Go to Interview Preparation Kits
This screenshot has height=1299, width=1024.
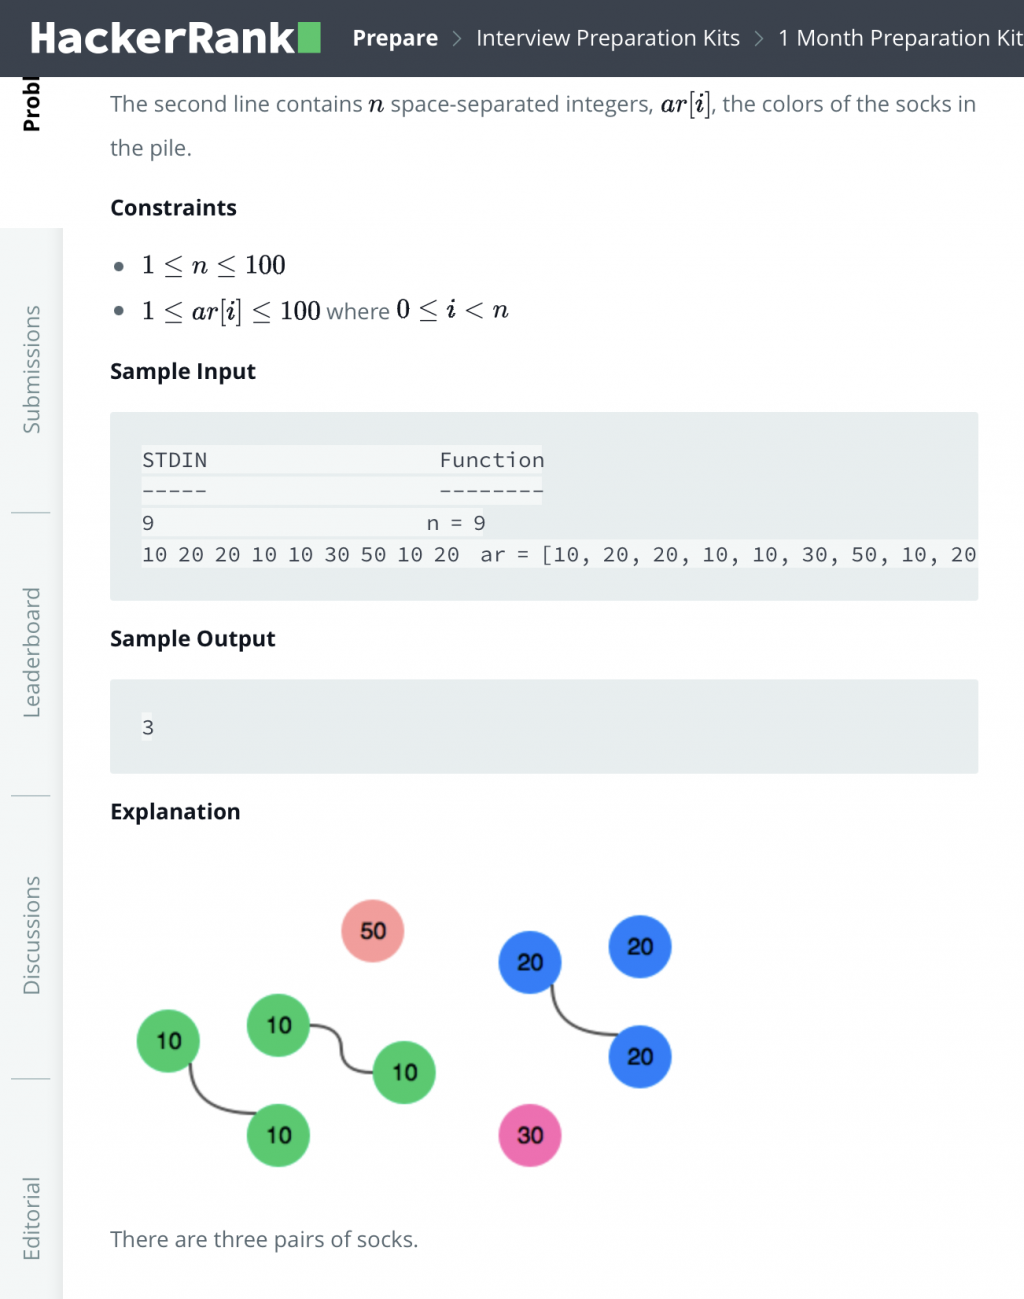click(607, 38)
